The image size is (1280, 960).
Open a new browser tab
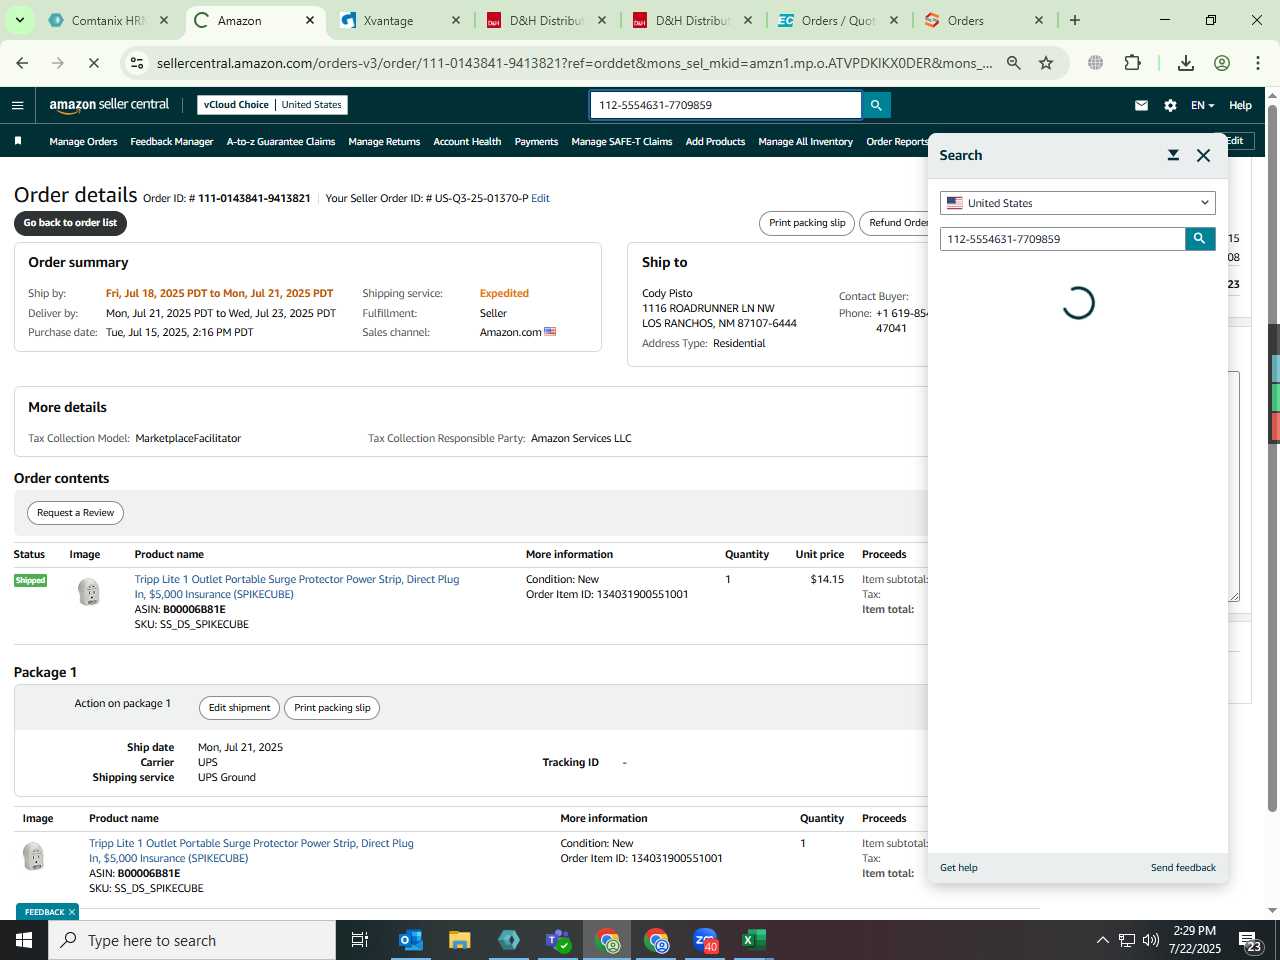point(1075,20)
